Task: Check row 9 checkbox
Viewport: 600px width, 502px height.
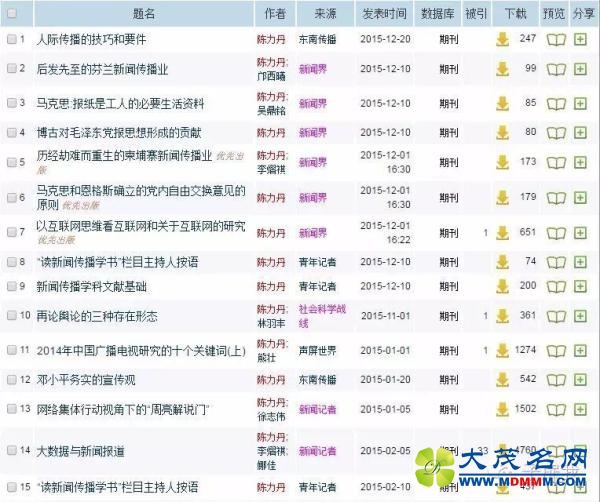Action: (12, 286)
